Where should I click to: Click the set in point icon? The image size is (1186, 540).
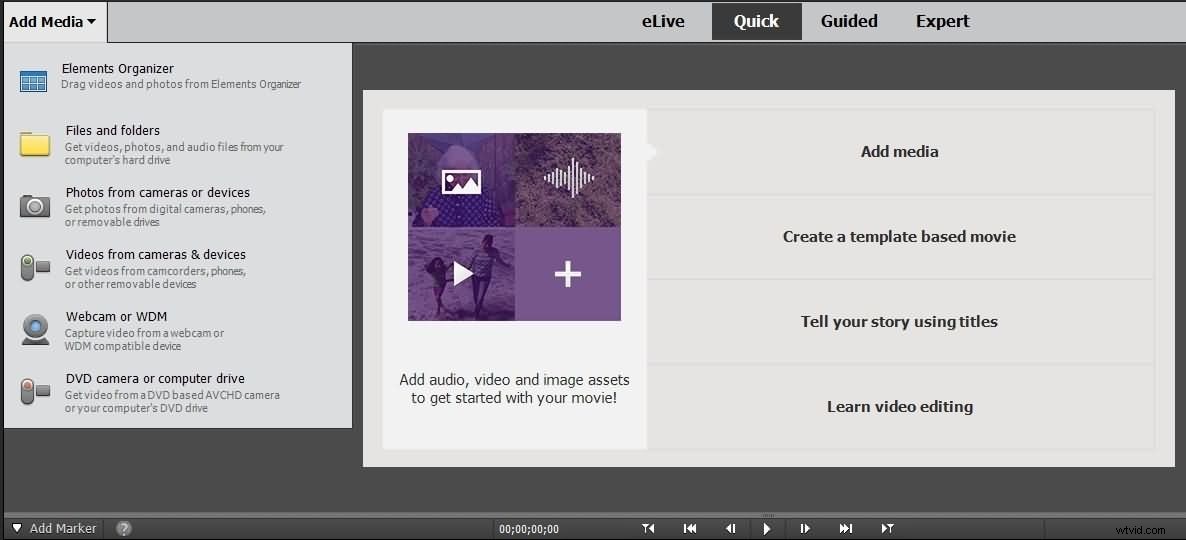[648, 529]
